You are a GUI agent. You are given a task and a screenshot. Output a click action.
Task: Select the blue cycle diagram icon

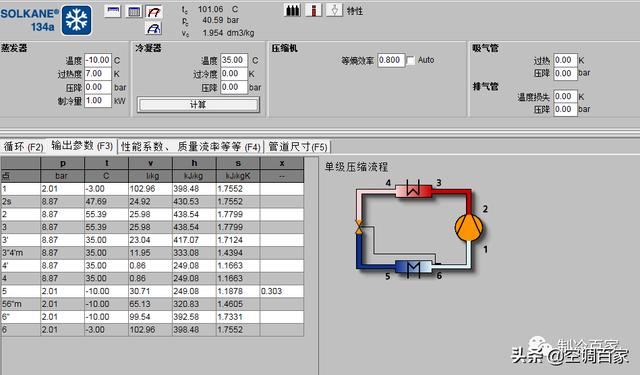pyautogui.click(x=154, y=28)
